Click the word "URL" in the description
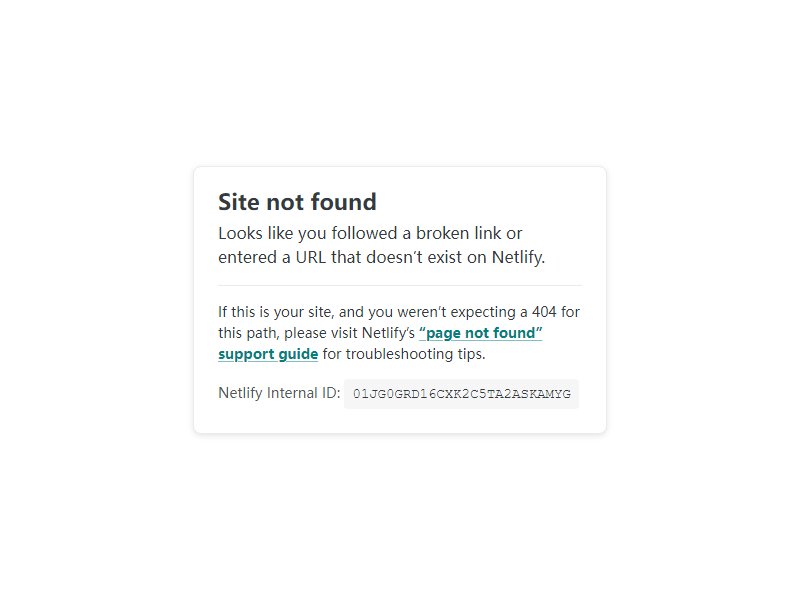Viewport: 800px width, 600px height. click(311, 257)
